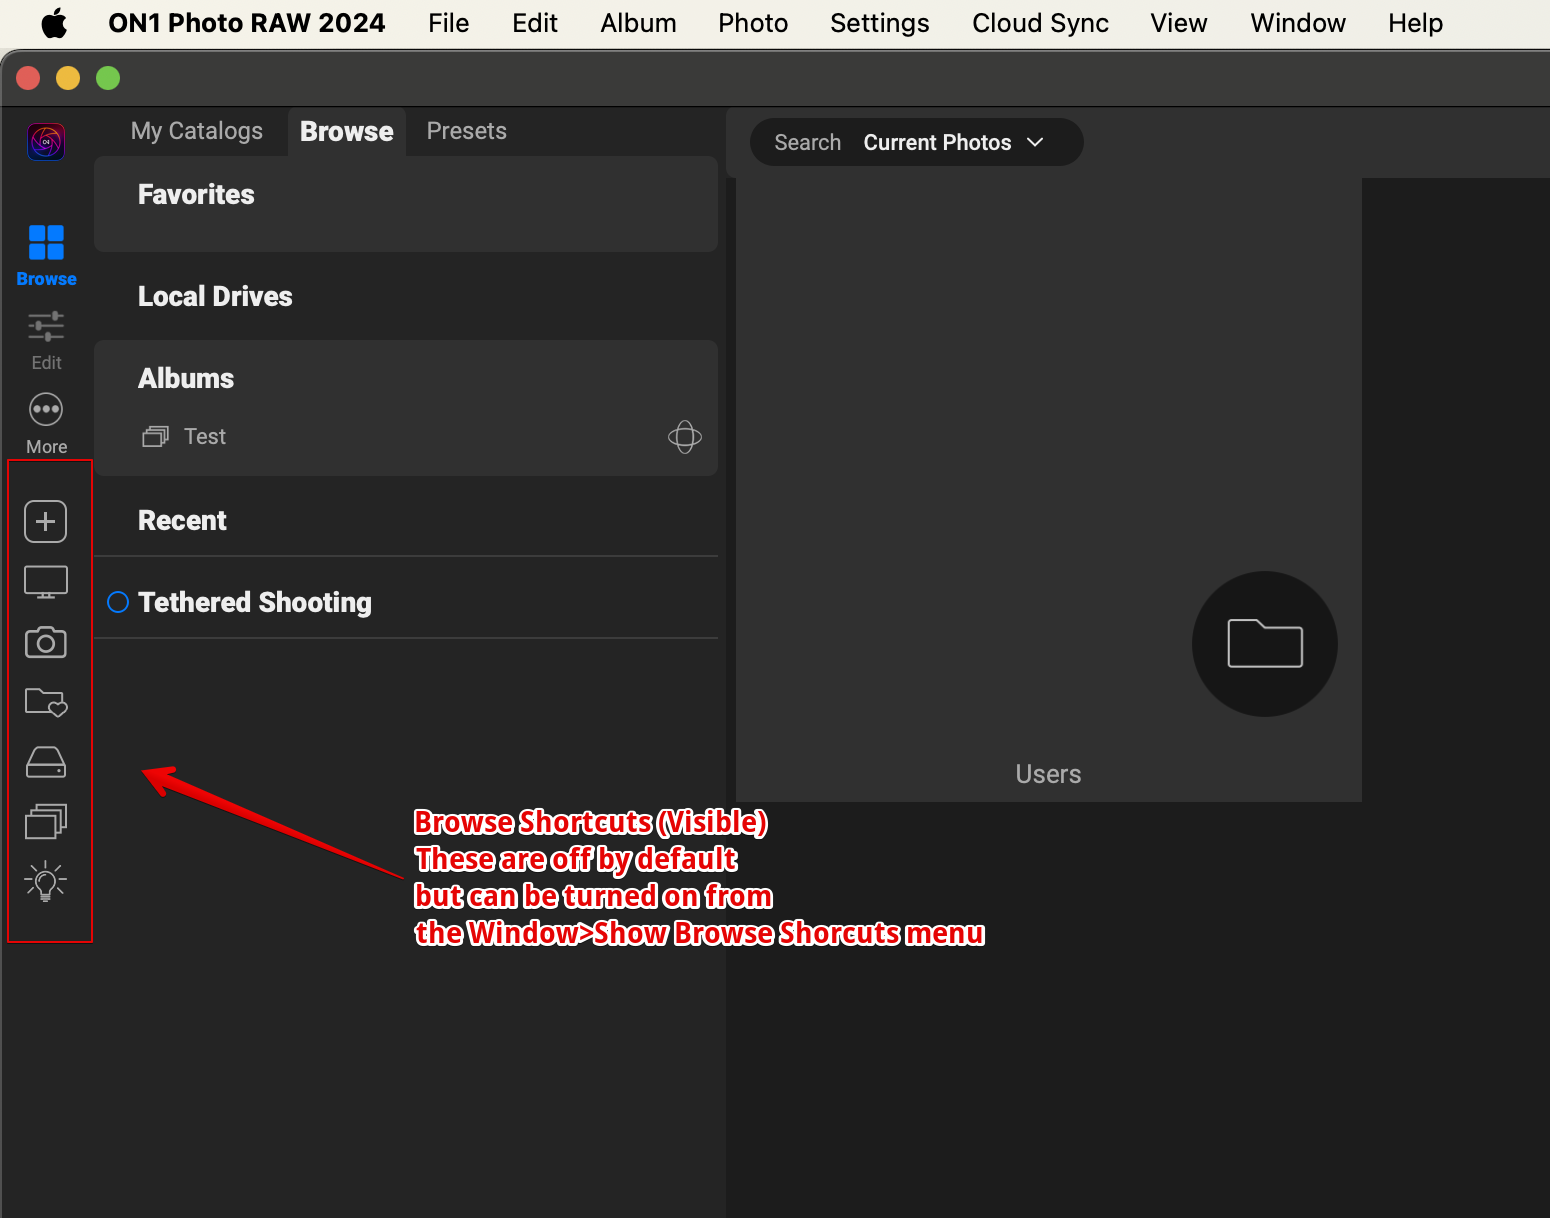Open the Window menu
This screenshot has width=1550, height=1218.
coord(1297,23)
